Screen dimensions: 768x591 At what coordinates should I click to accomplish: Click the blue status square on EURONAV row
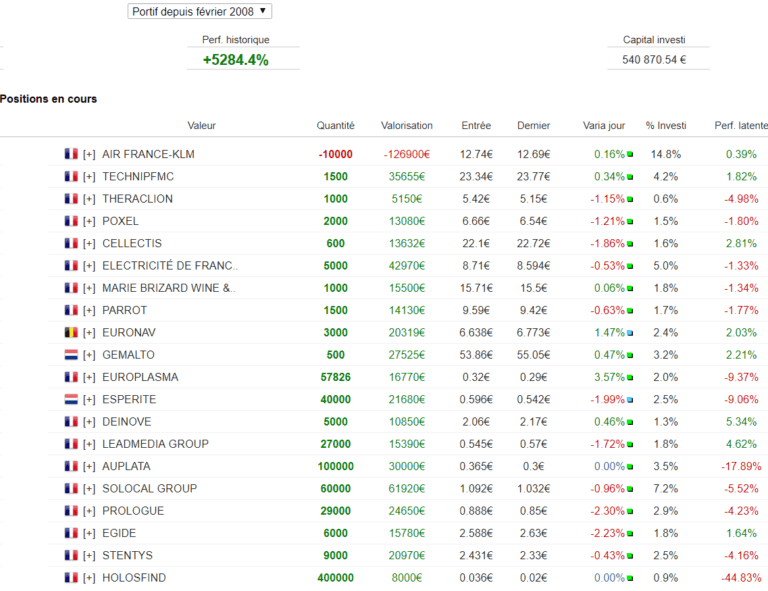631,333
